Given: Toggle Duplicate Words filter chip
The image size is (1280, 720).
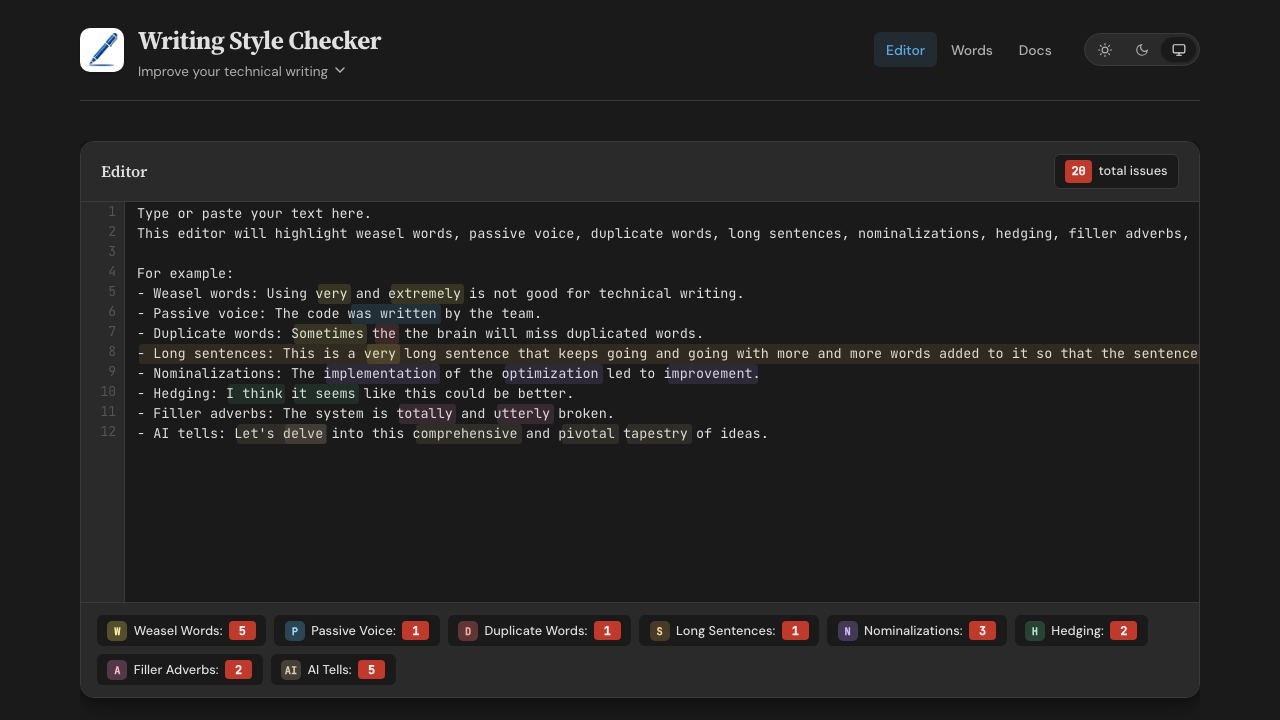Looking at the screenshot, I should coord(539,631).
